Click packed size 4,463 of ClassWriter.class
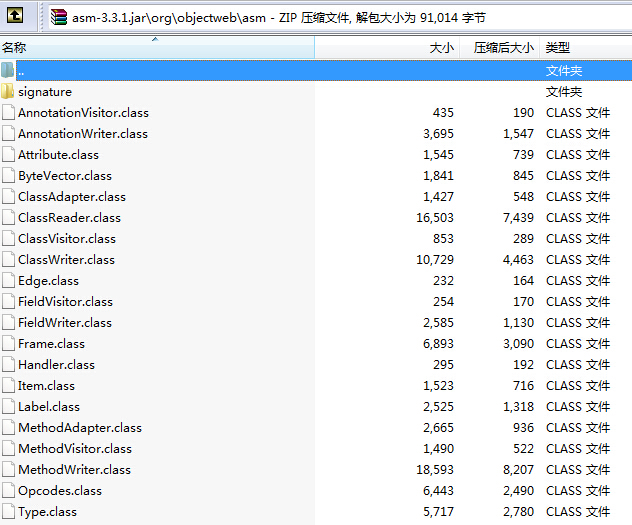632x525 pixels. click(x=518, y=259)
